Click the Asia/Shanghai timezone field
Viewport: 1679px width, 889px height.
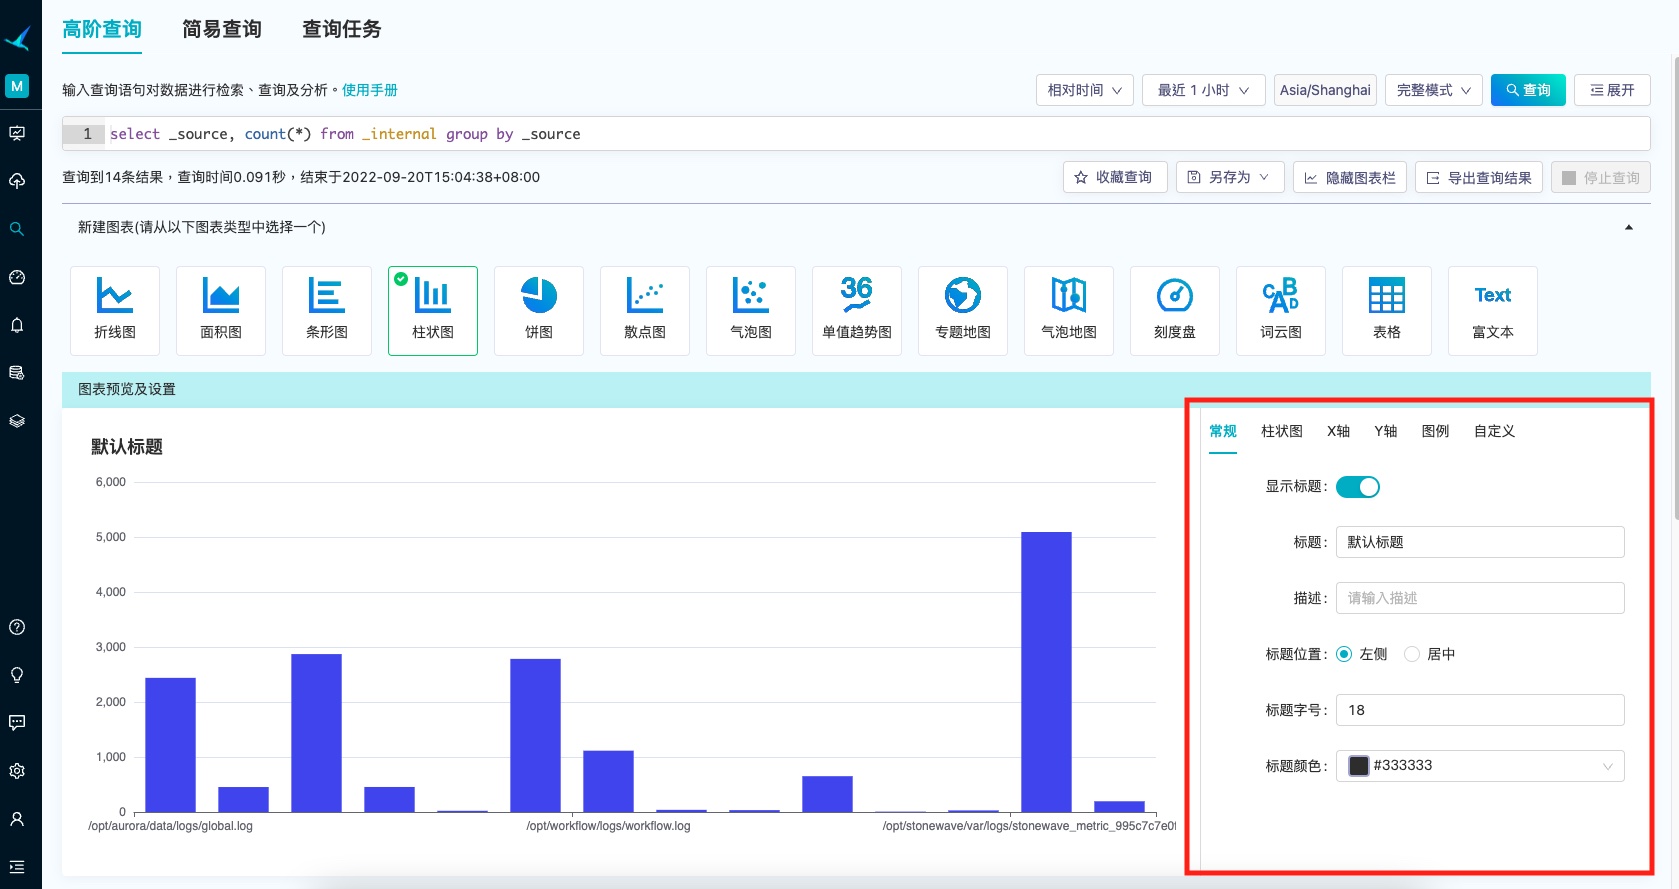1325,90
